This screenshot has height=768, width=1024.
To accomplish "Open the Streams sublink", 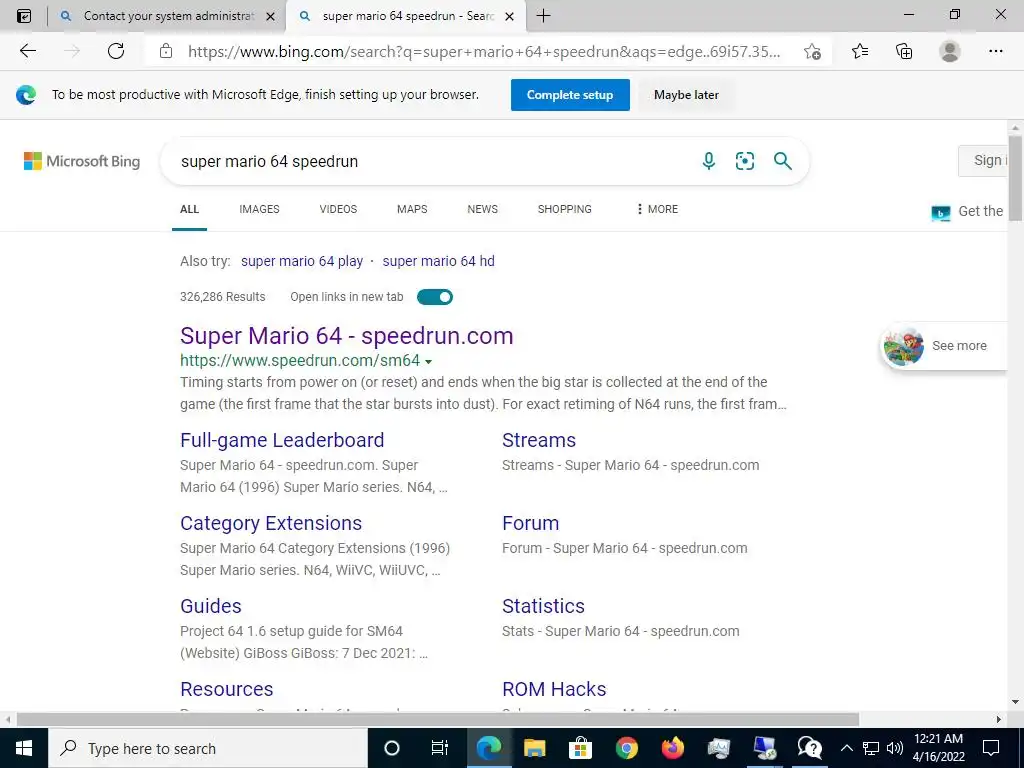I will [x=539, y=440].
